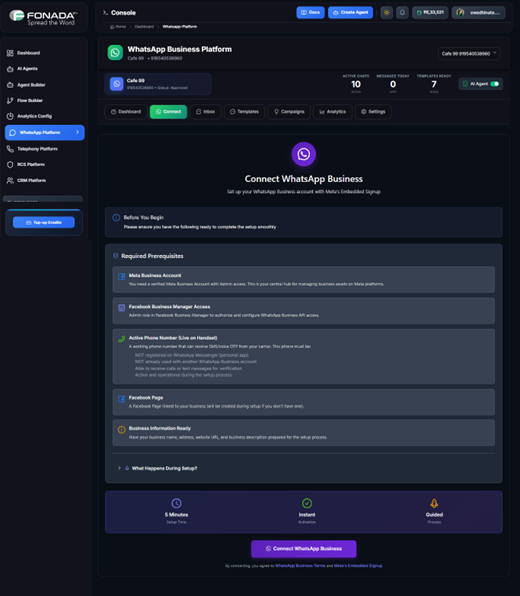Open Analytics Config page
520x596 pixels.
click(x=29, y=116)
